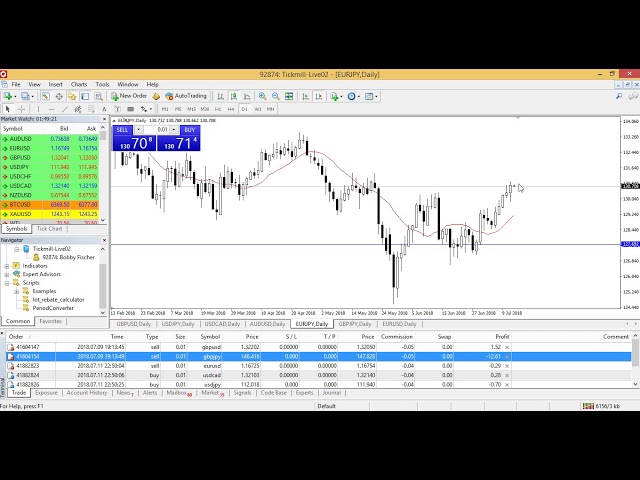Select the cursor arrow tool
The image size is (640, 480).
(x=8, y=108)
